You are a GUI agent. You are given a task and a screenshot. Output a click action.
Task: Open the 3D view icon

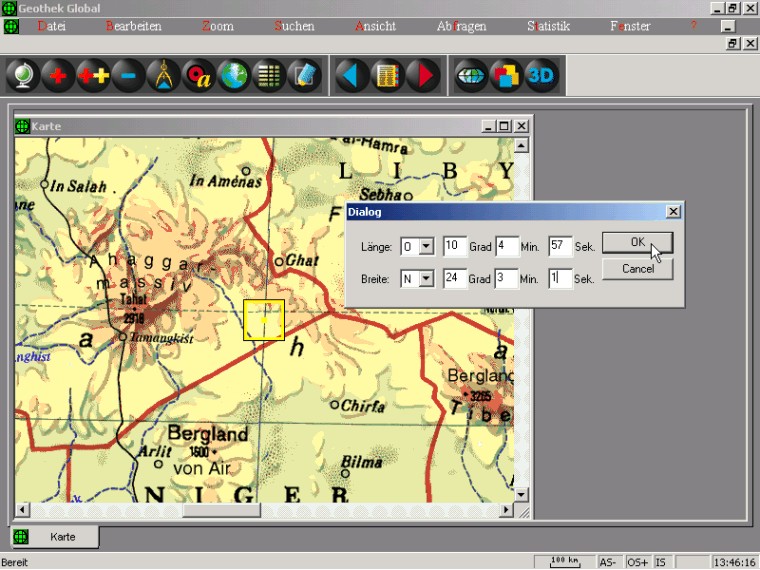(x=541, y=76)
